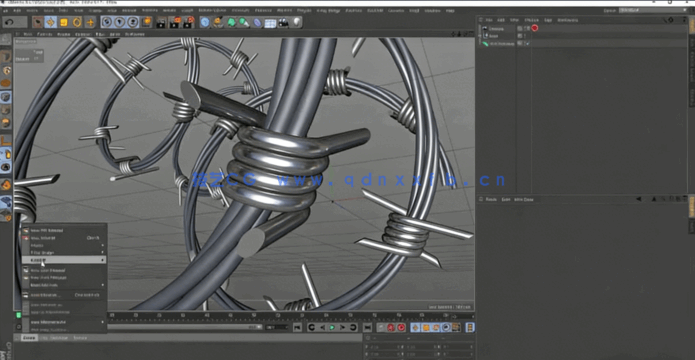
Task: Select the Live Selection tool
Action: pyautogui.click(x=38, y=22)
